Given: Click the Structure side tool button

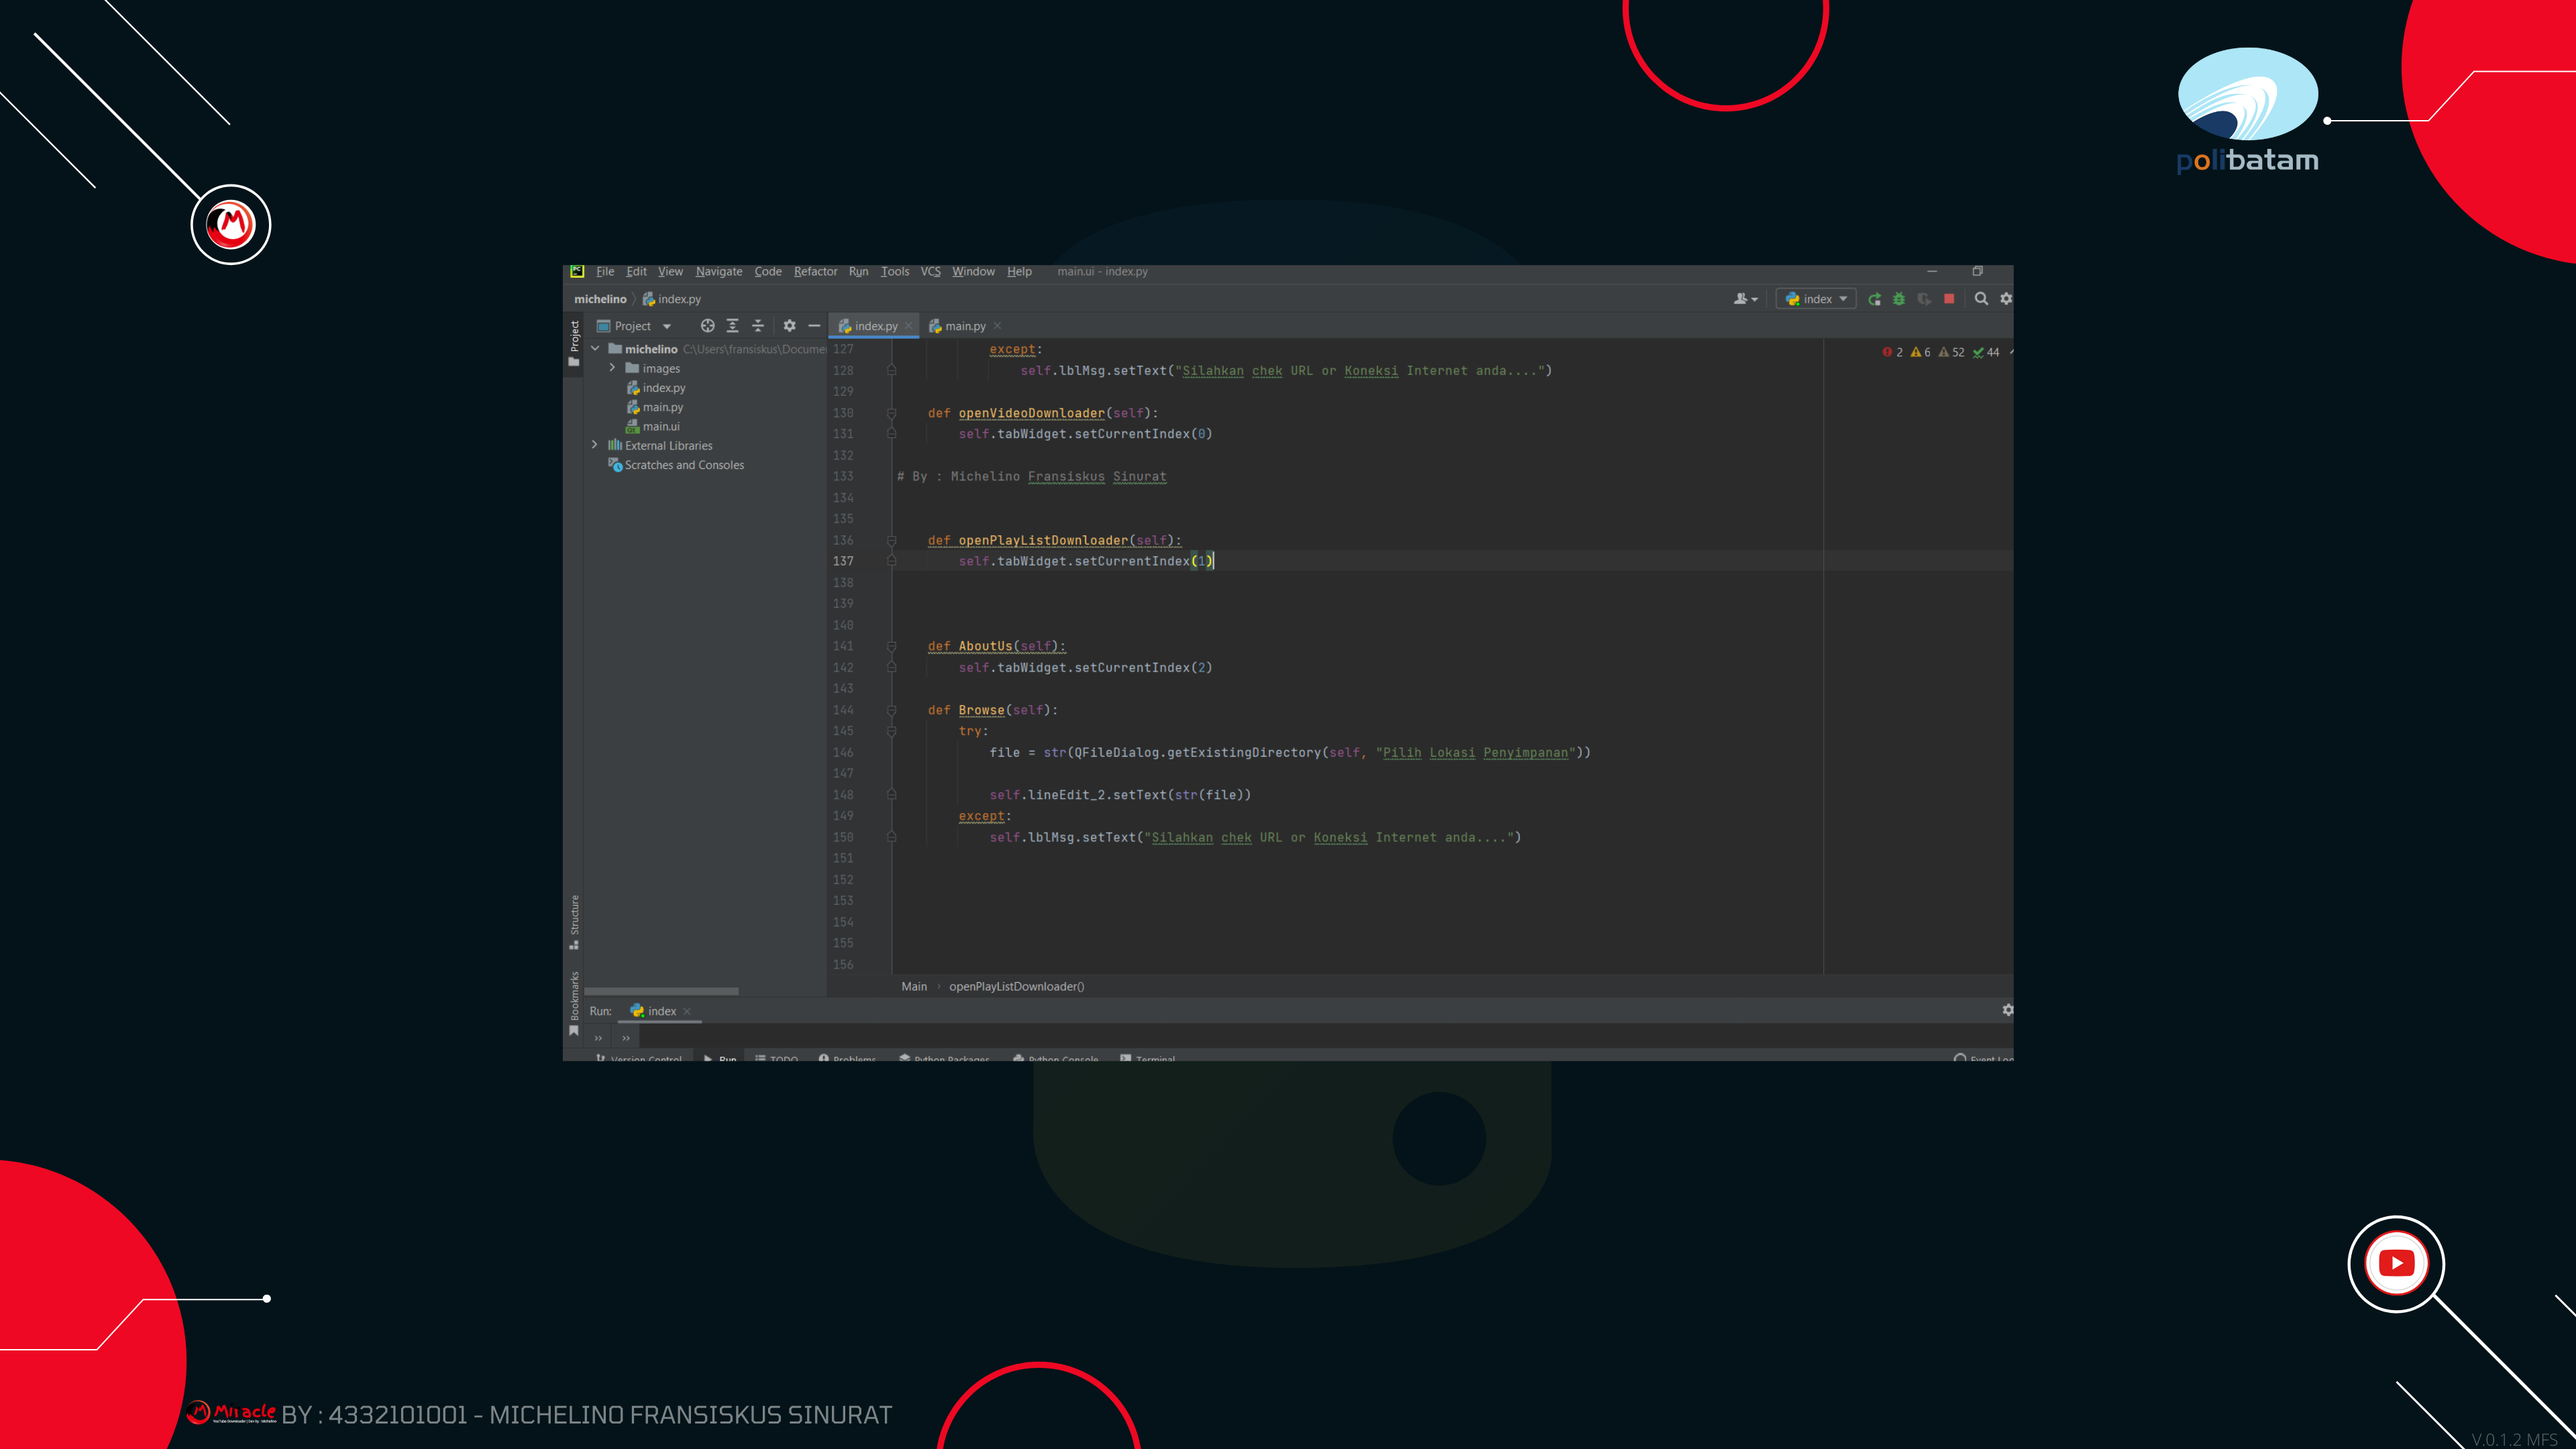Looking at the screenshot, I should pos(574,921).
